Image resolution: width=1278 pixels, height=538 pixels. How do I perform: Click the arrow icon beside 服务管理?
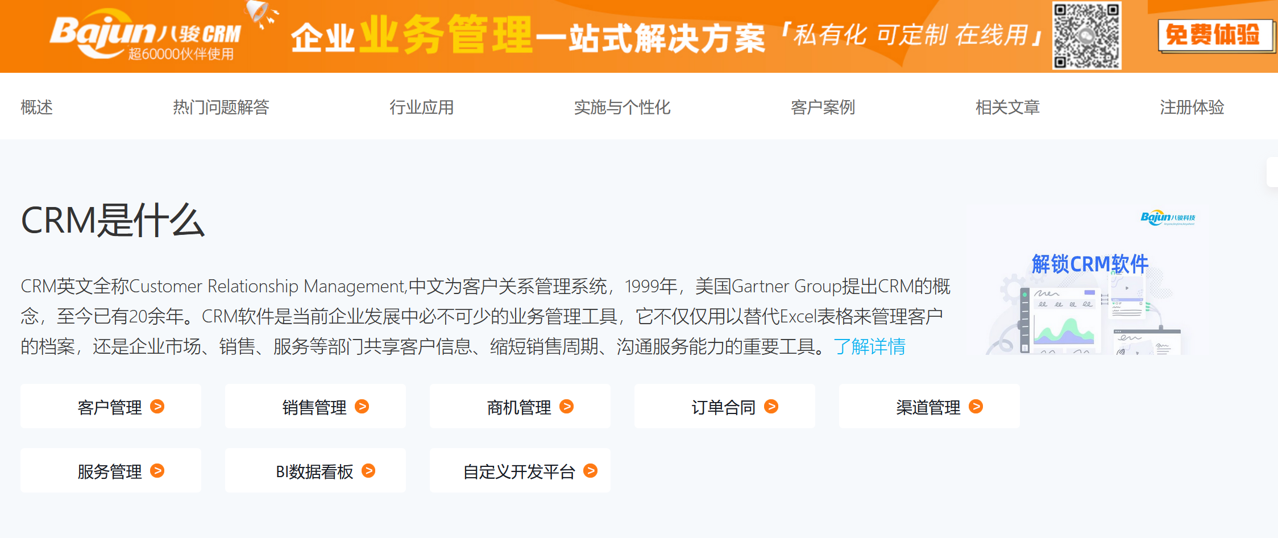coord(157,471)
